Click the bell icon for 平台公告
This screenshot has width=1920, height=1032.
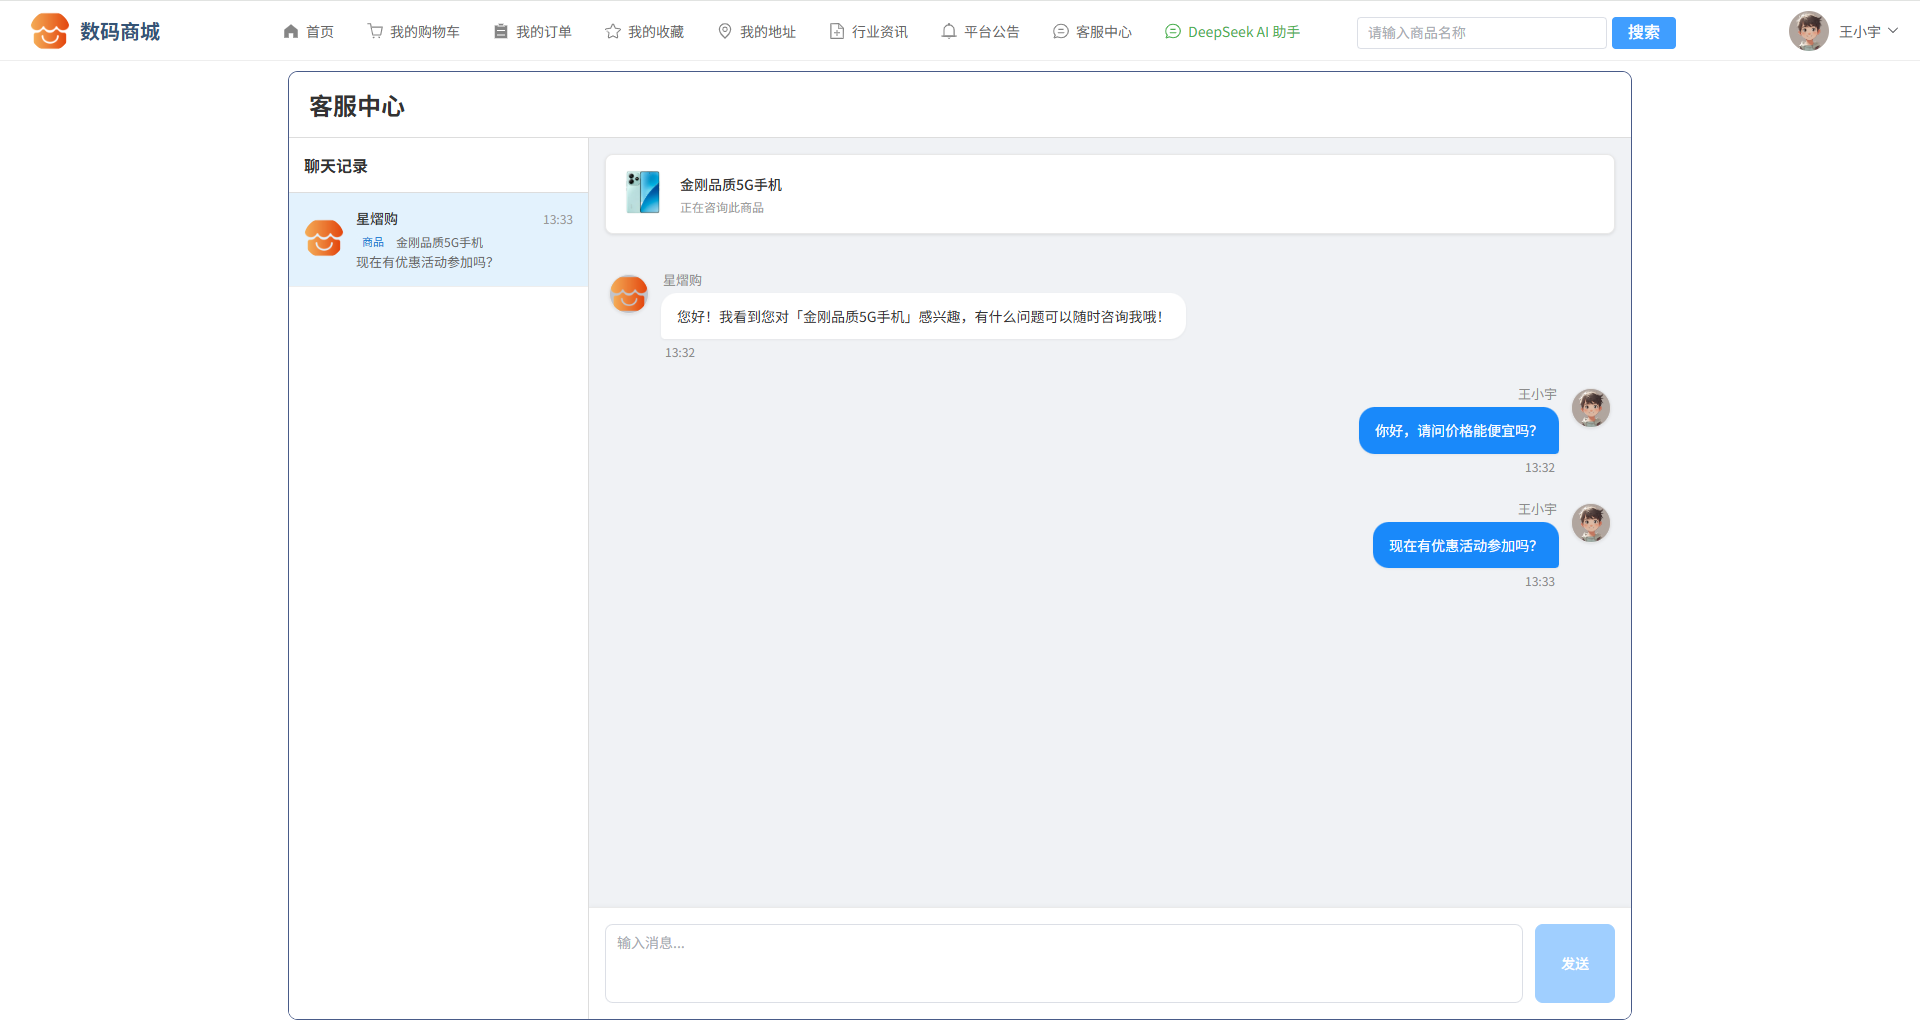click(x=949, y=32)
